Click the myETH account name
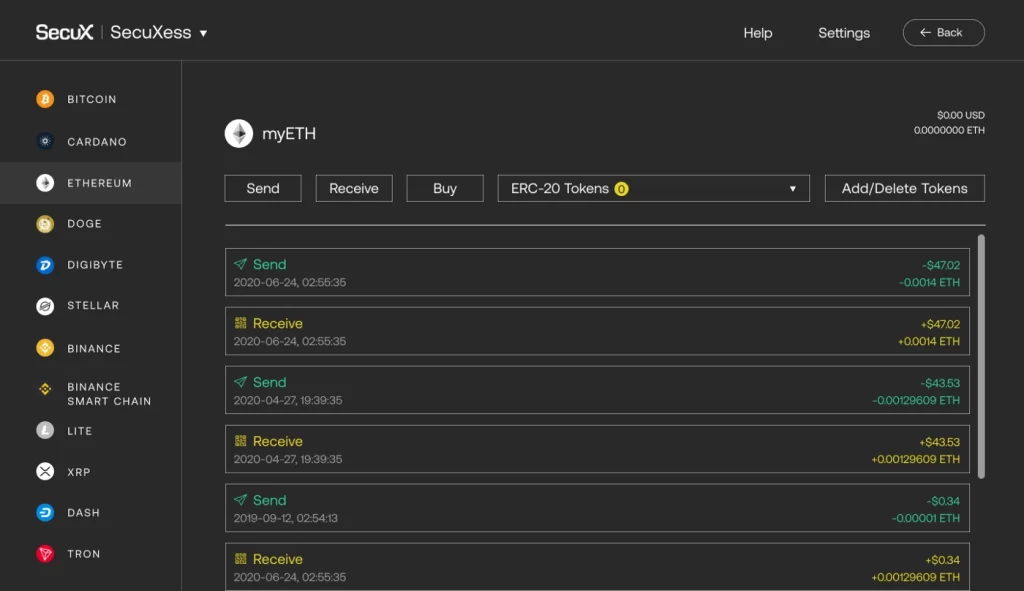Viewport: 1024px width, 591px height. coord(289,133)
